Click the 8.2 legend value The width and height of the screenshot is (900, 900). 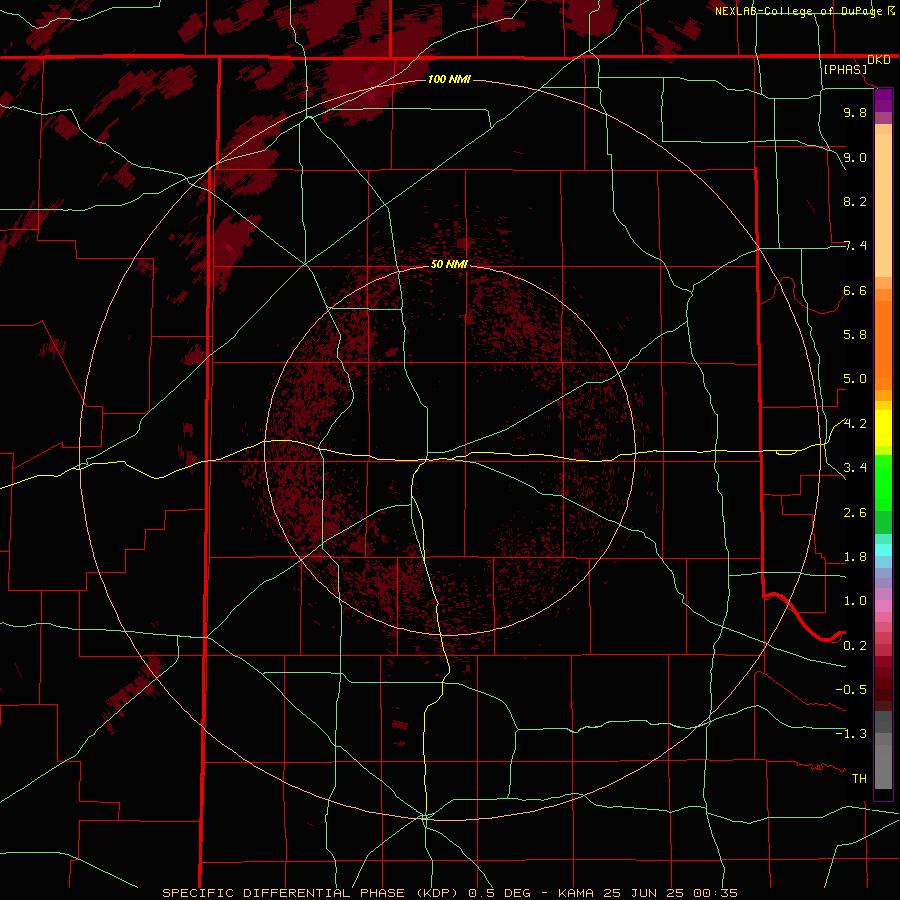pyautogui.click(x=855, y=201)
